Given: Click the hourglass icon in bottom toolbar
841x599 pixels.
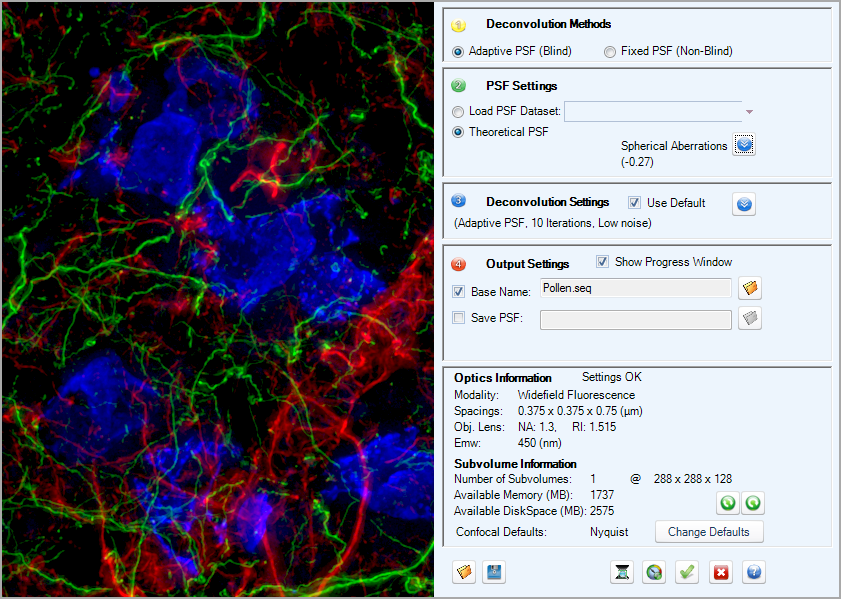Looking at the screenshot, I should point(623,572).
